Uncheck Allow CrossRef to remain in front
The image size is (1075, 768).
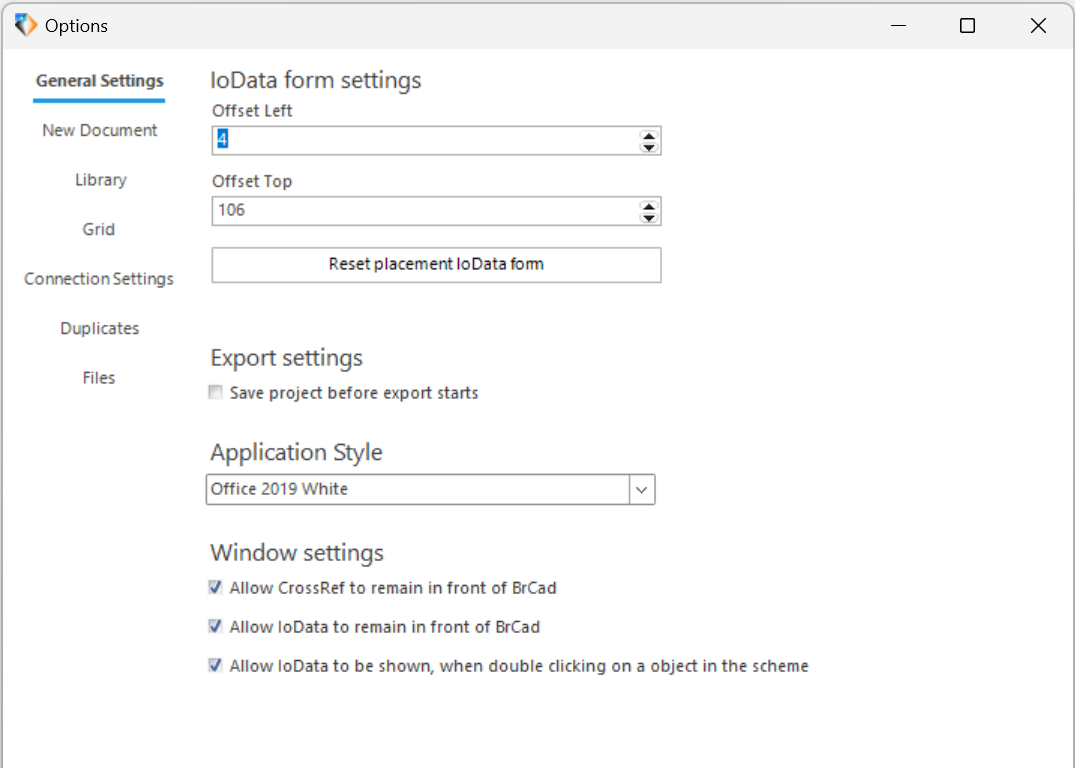[x=215, y=587]
